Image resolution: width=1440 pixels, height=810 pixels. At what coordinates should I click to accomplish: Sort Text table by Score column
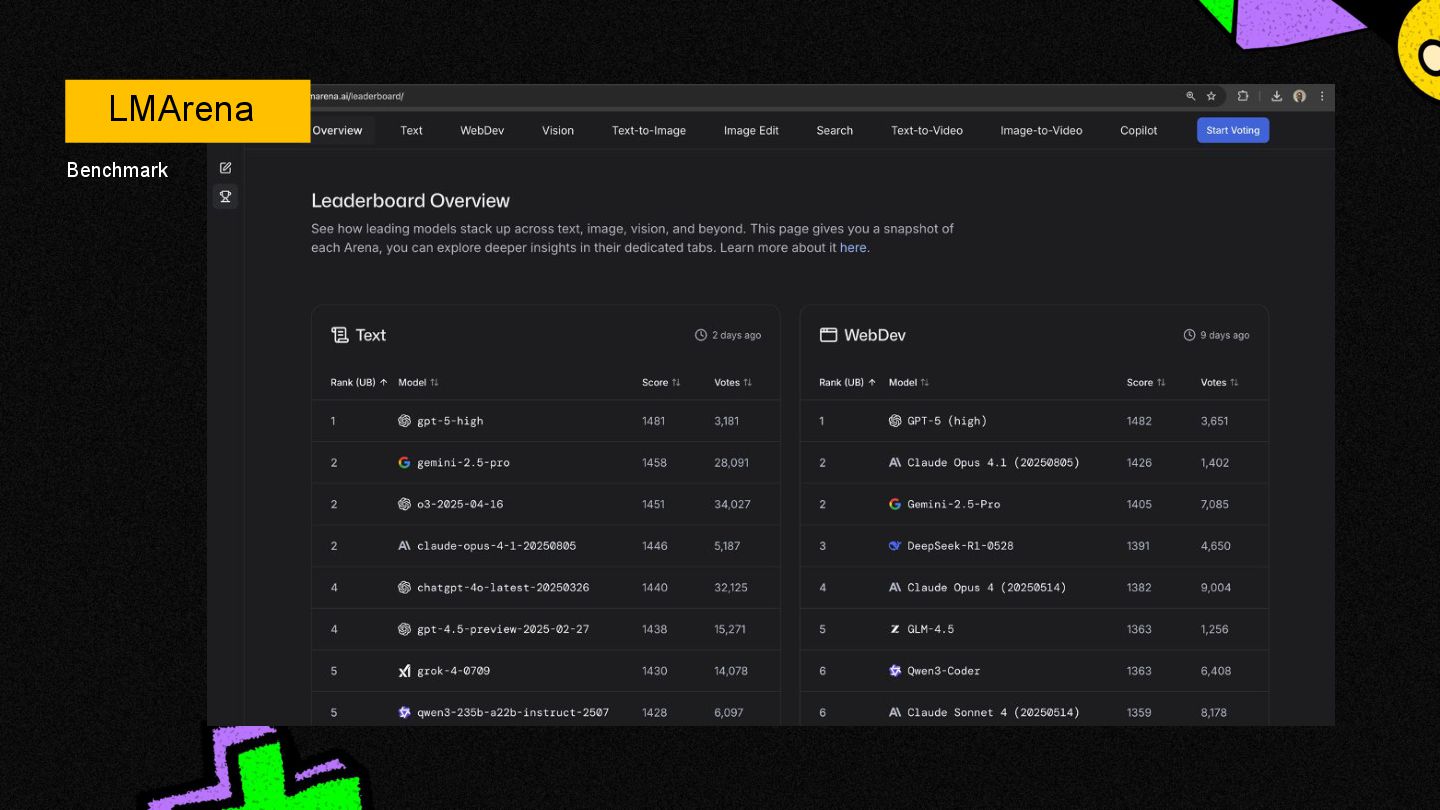(661, 382)
